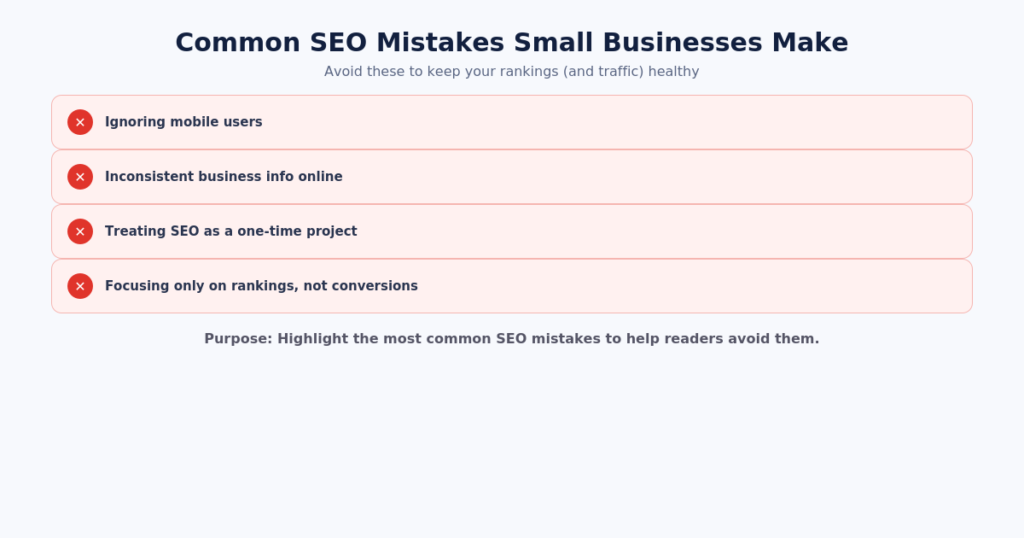Select the subtitle about keeping rankings healthy
This screenshot has height=538, width=1024.
coord(512,71)
